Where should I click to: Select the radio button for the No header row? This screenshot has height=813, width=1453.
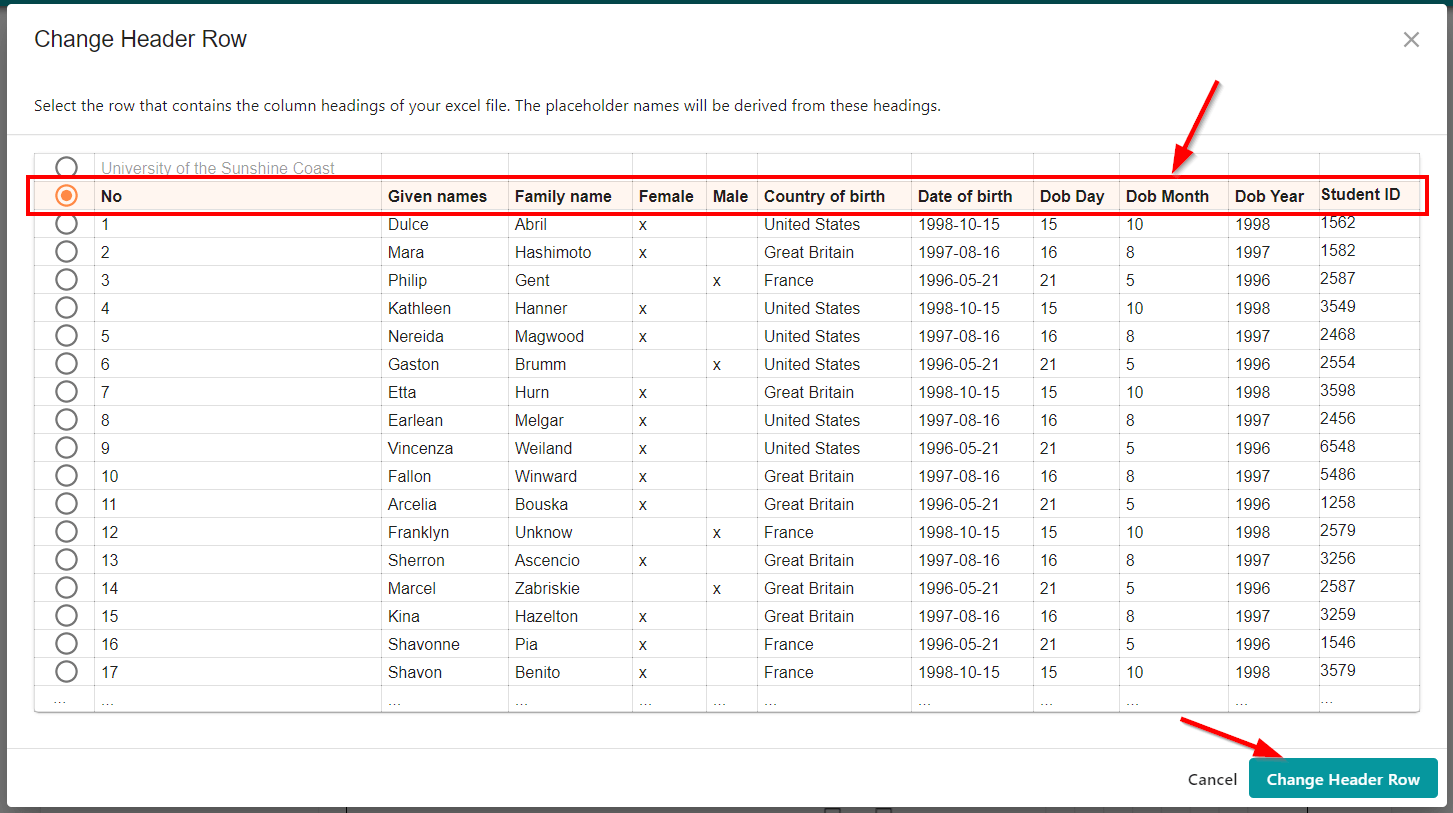[66, 196]
